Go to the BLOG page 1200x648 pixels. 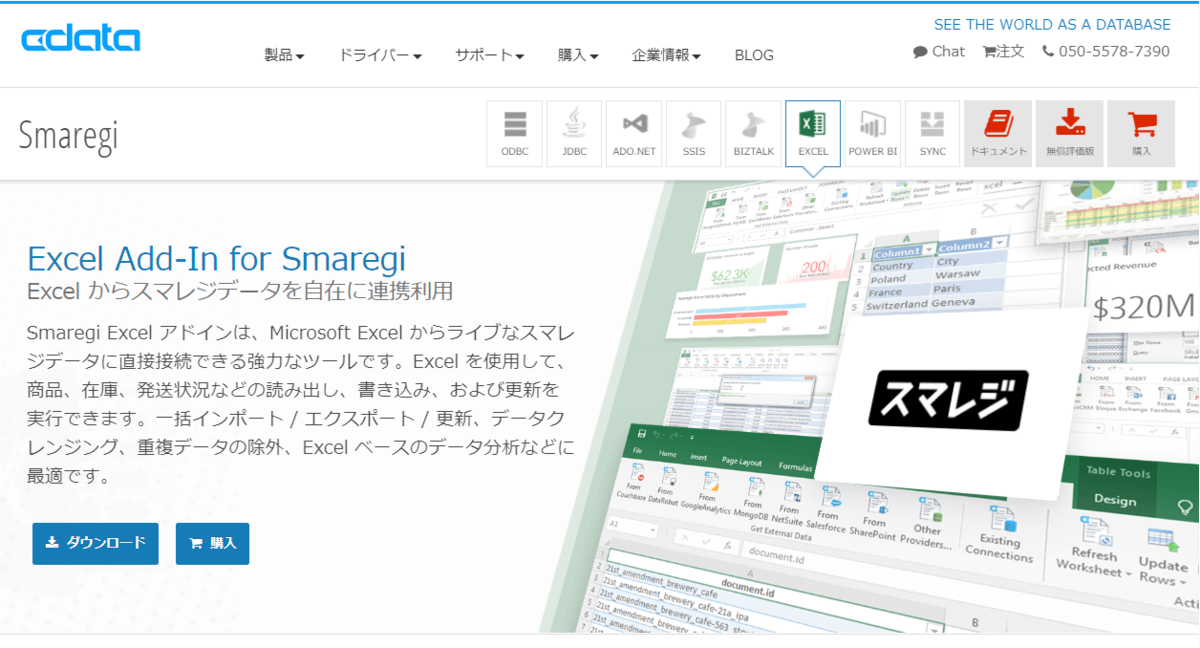754,55
